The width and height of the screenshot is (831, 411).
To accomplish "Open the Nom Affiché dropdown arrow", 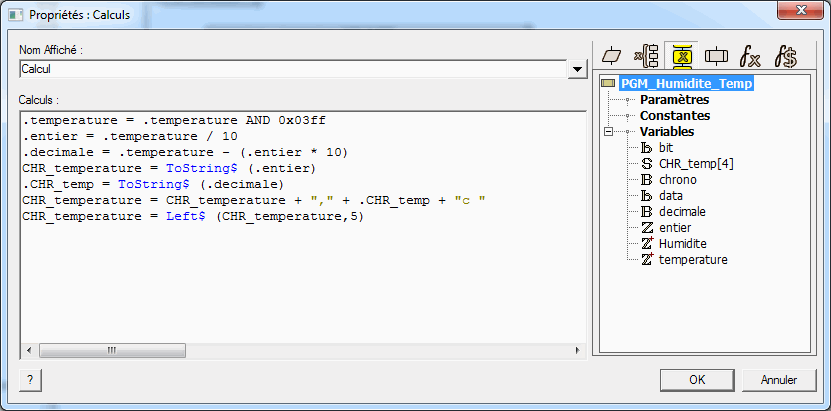I will pyautogui.click(x=577, y=69).
